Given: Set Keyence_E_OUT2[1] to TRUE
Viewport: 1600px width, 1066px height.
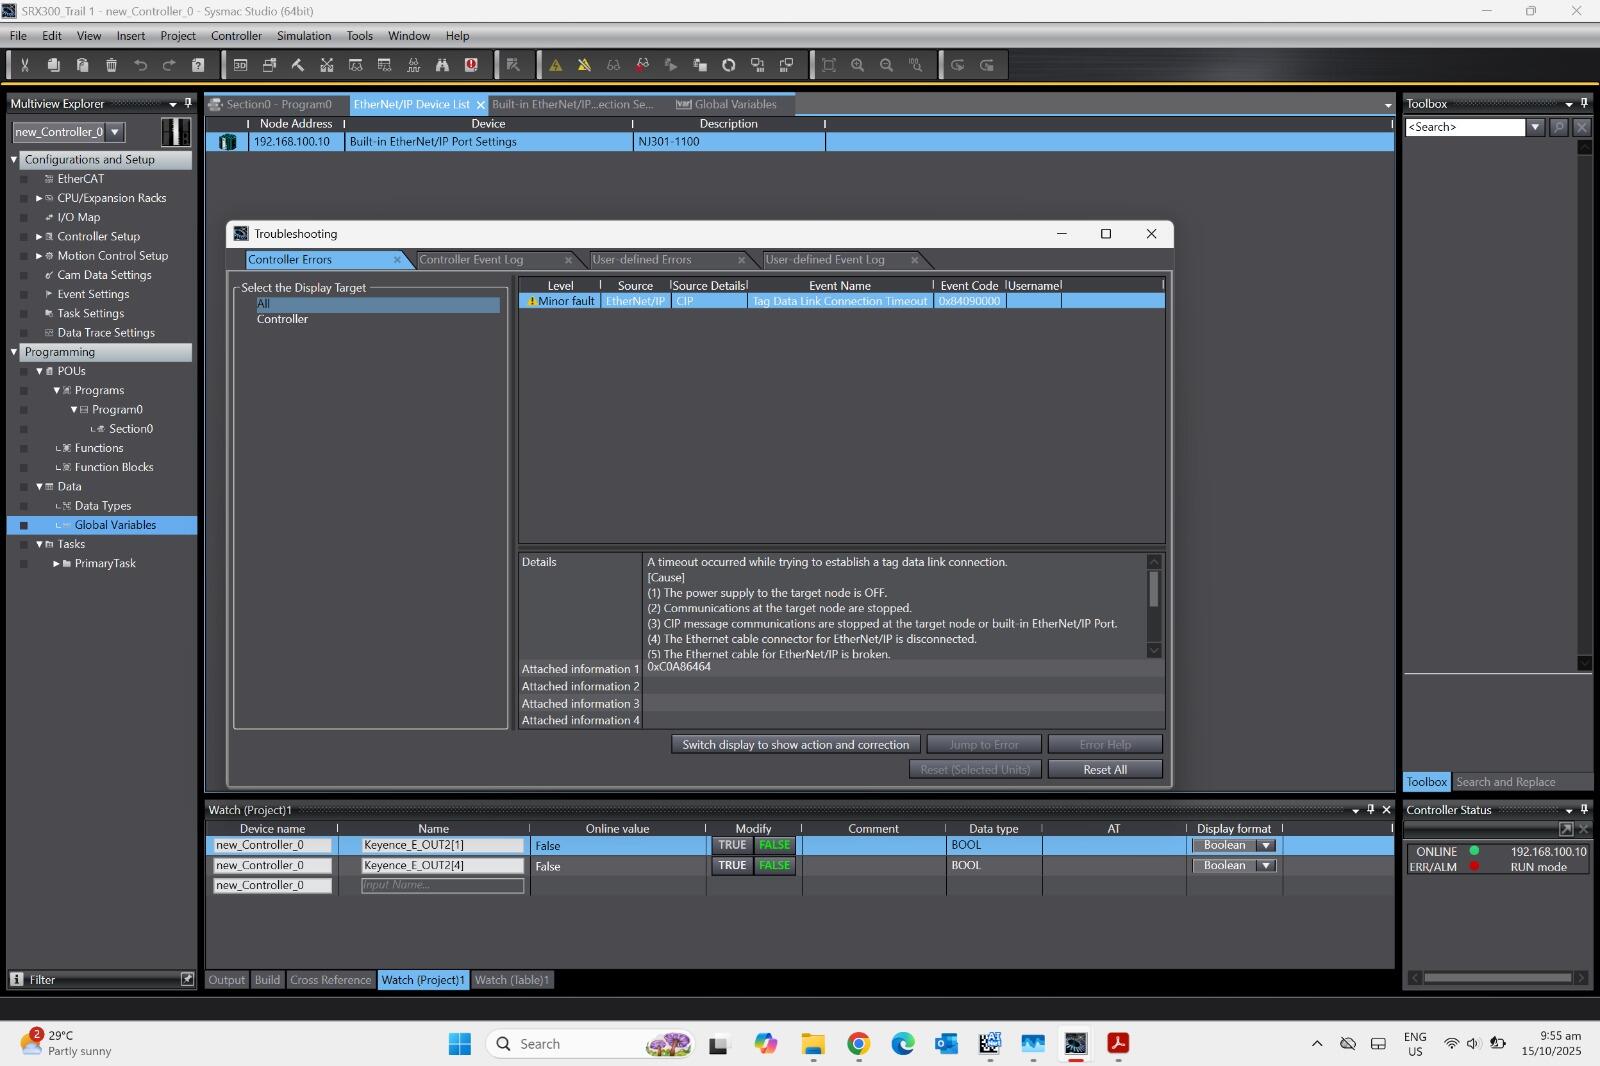Looking at the screenshot, I should click(x=732, y=845).
